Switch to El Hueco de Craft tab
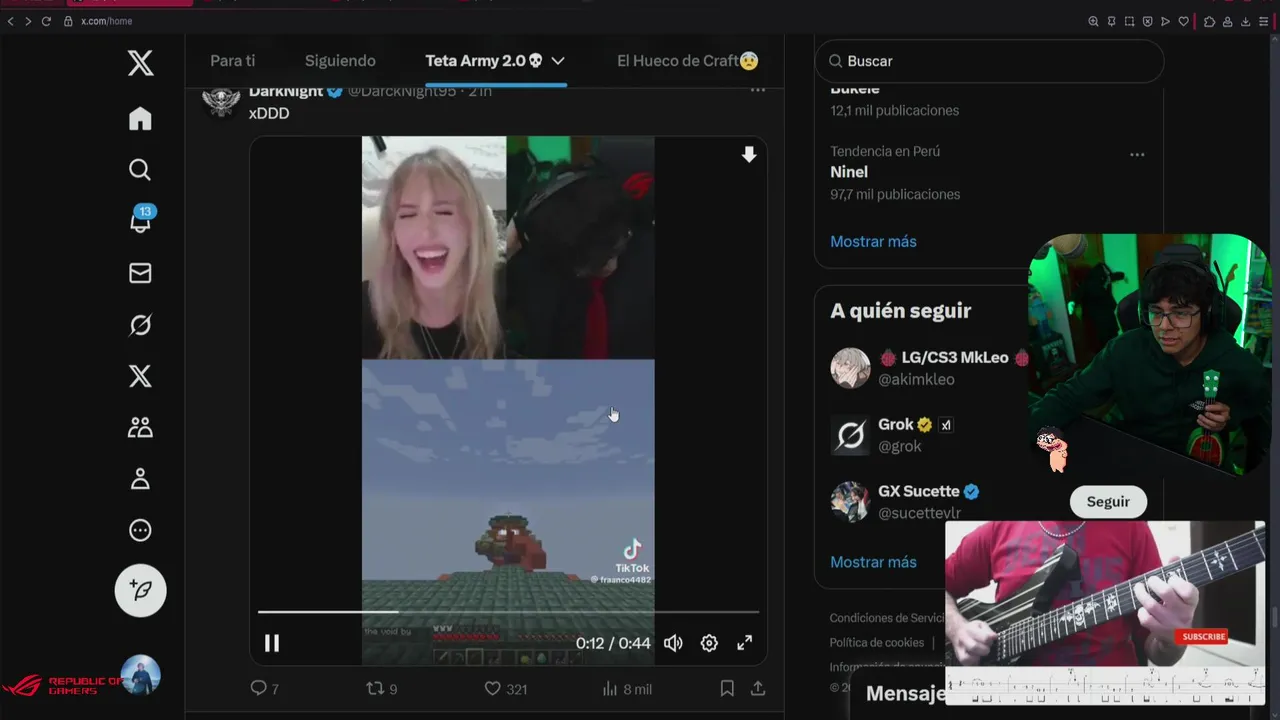This screenshot has width=1280, height=720. click(x=687, y=61)
